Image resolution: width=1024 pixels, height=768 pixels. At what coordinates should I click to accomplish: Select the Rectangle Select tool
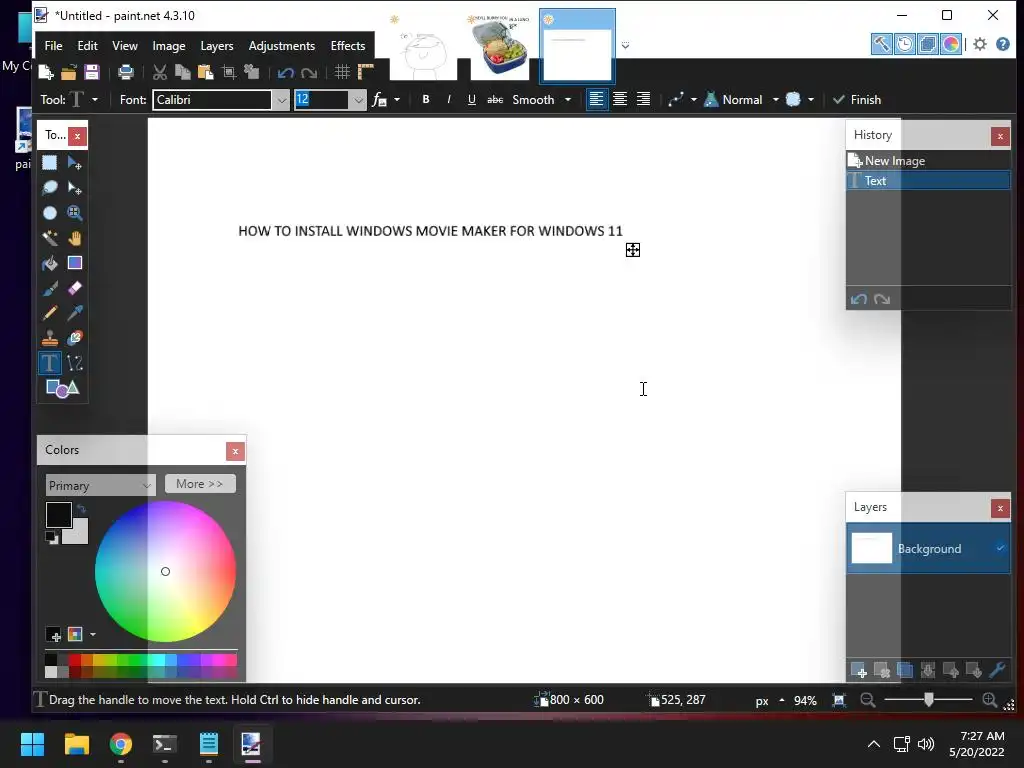point(50,163)
